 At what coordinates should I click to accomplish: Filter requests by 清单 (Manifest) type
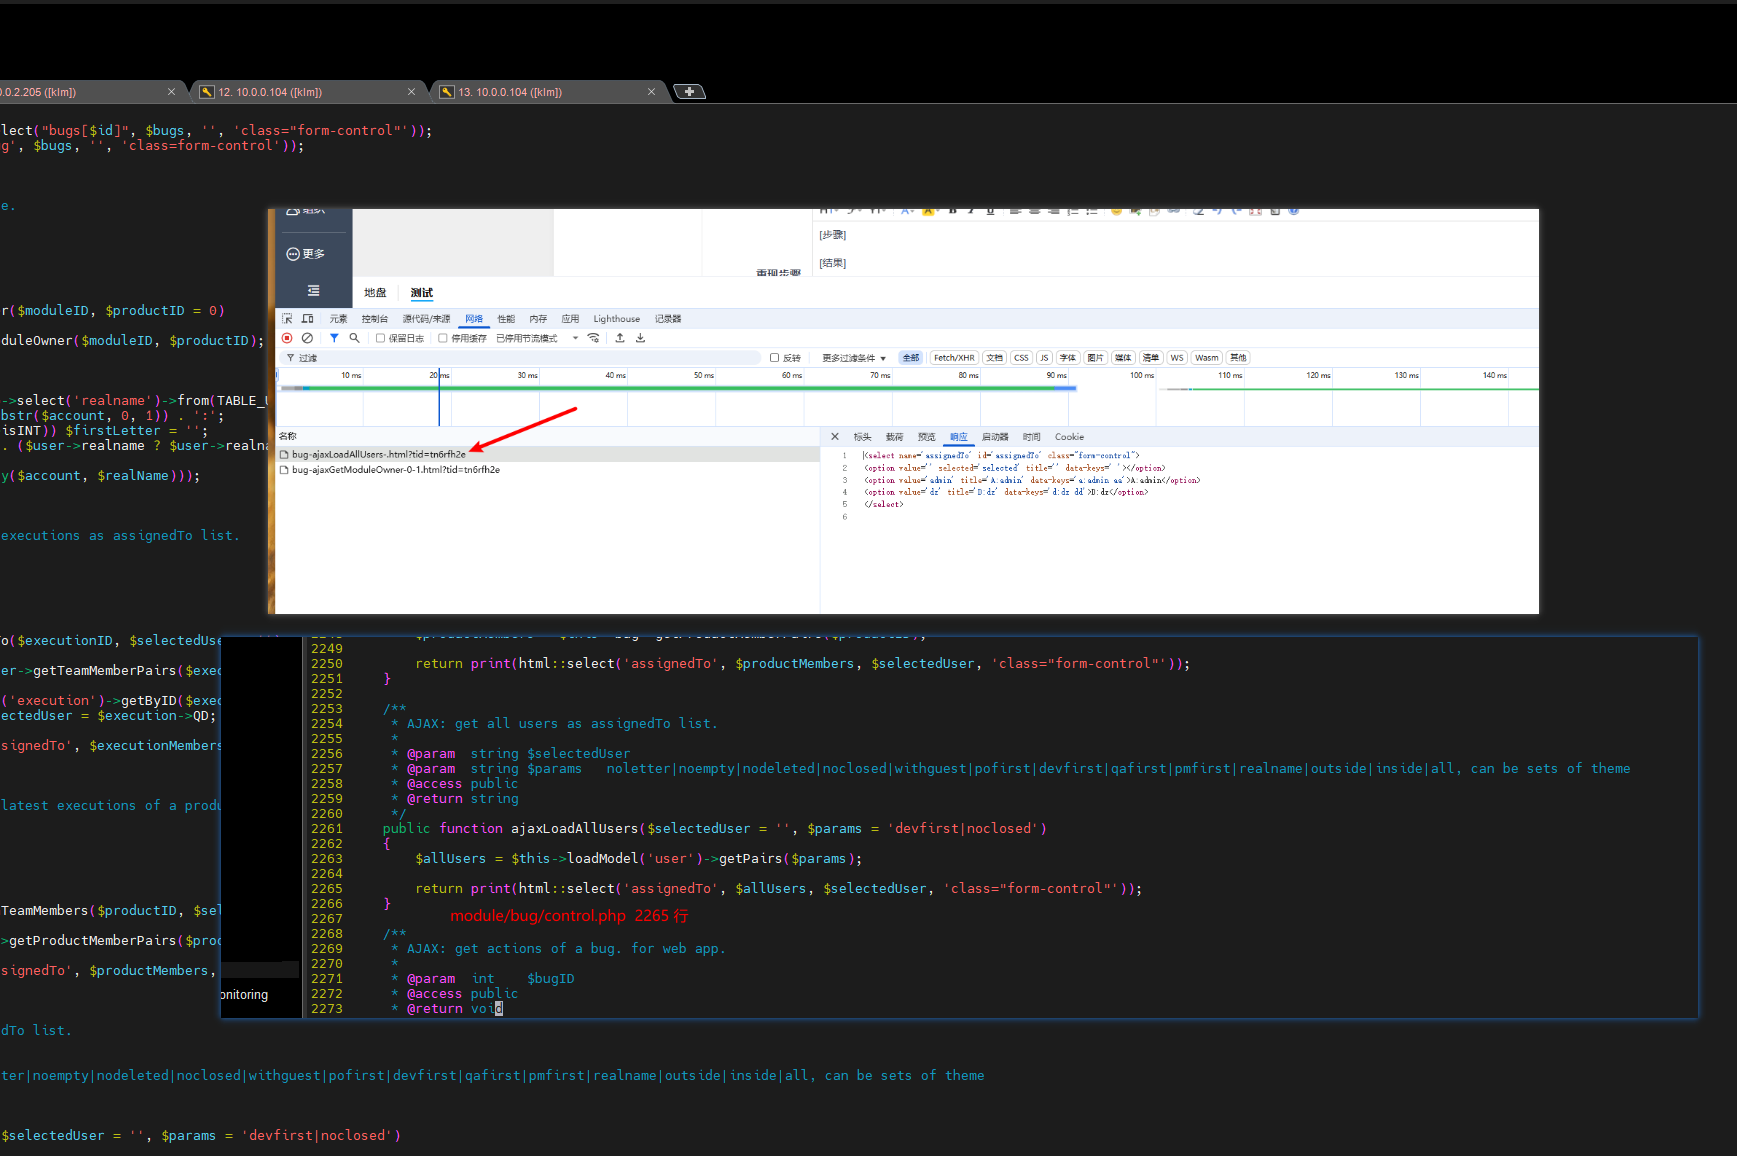click(x=1151, y=358)
